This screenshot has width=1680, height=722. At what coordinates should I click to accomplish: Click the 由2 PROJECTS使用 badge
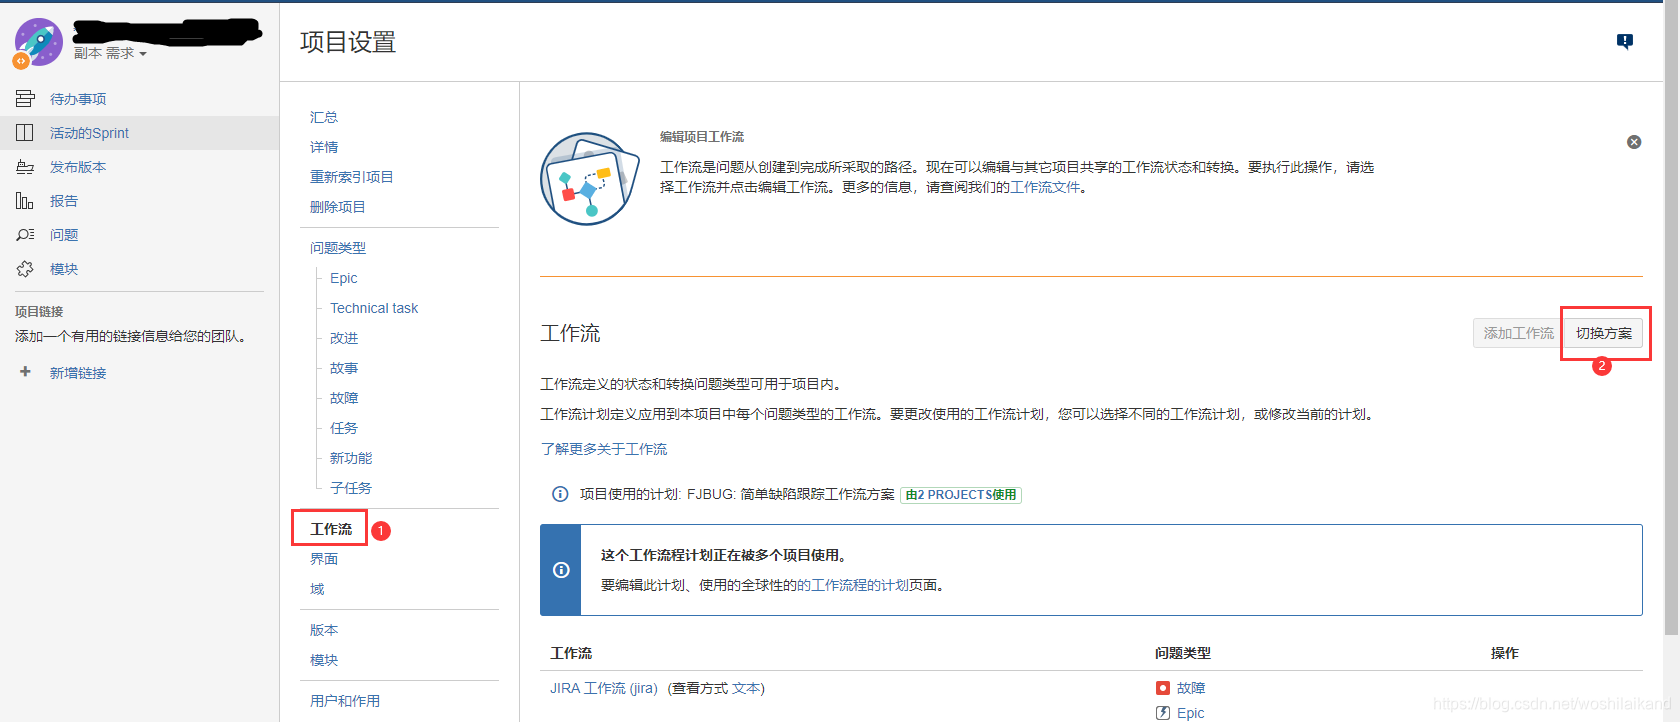[x=961, y=495]
